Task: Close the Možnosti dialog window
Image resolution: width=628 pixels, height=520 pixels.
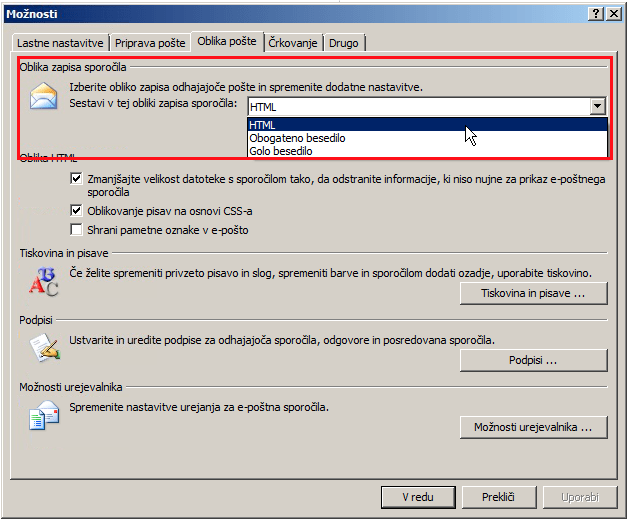Action: pyautogui.click(x=615, y=12)
